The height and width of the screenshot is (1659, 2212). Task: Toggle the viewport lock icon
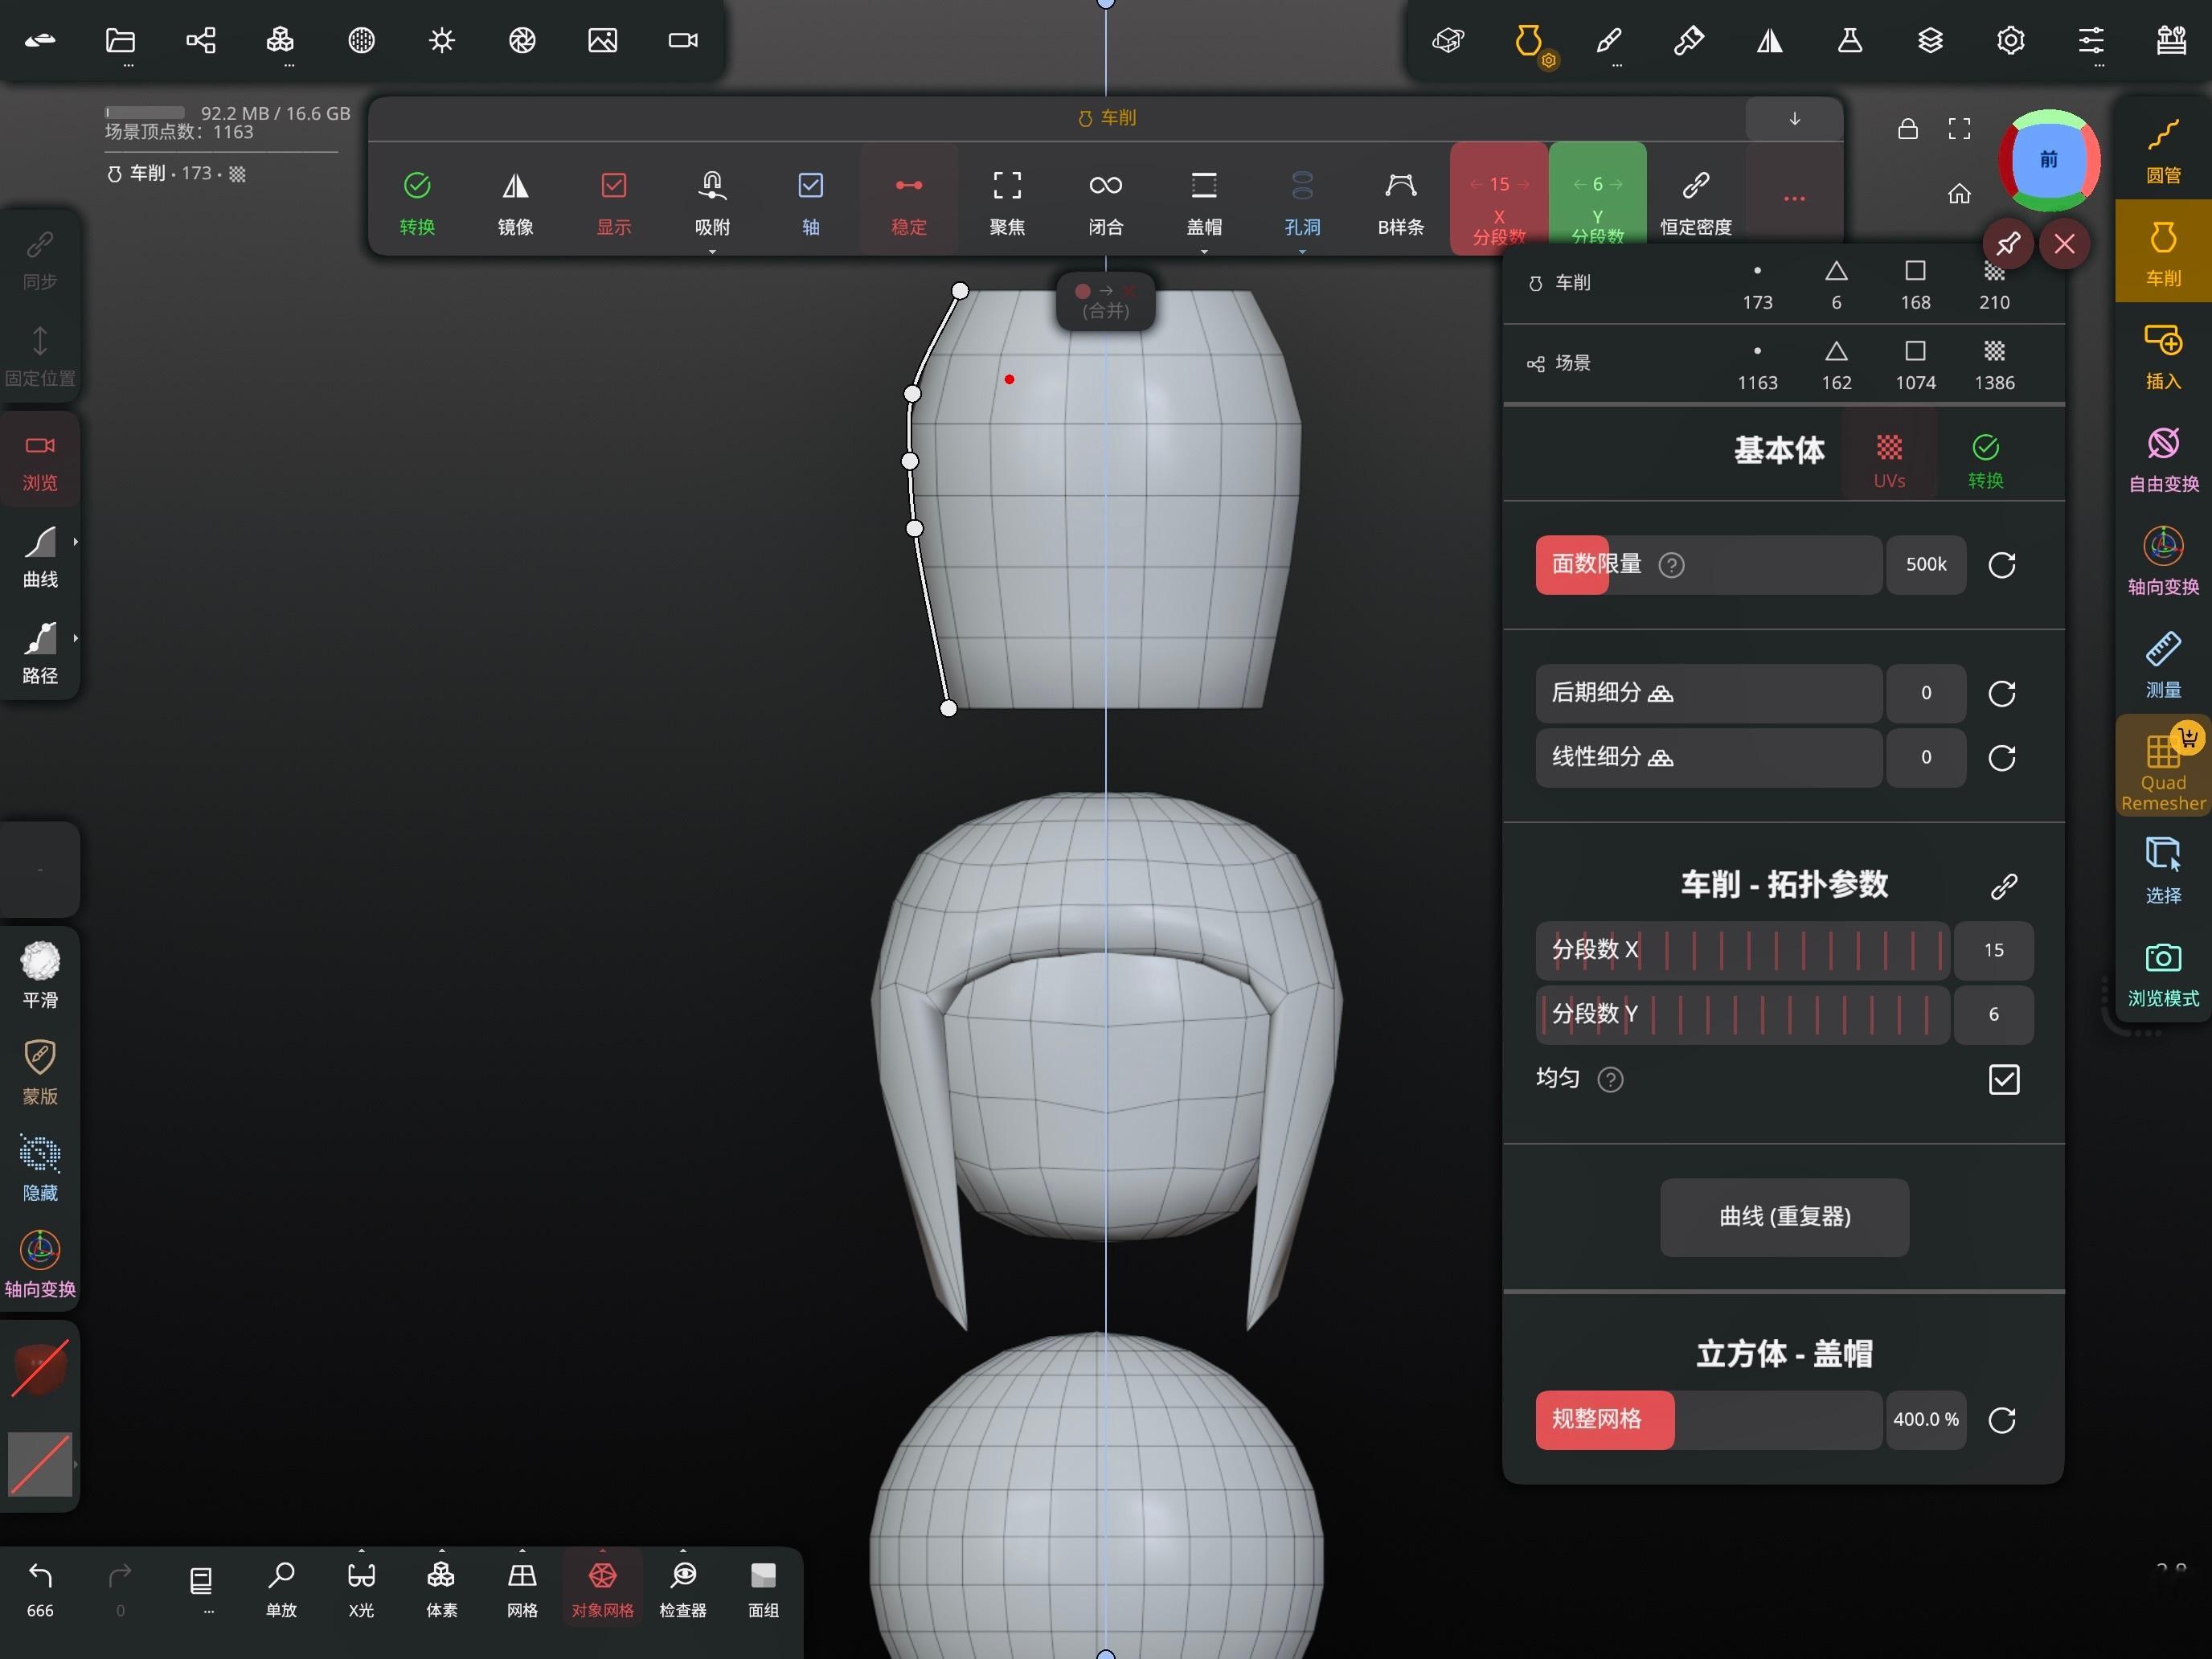tap(1908, 129)
